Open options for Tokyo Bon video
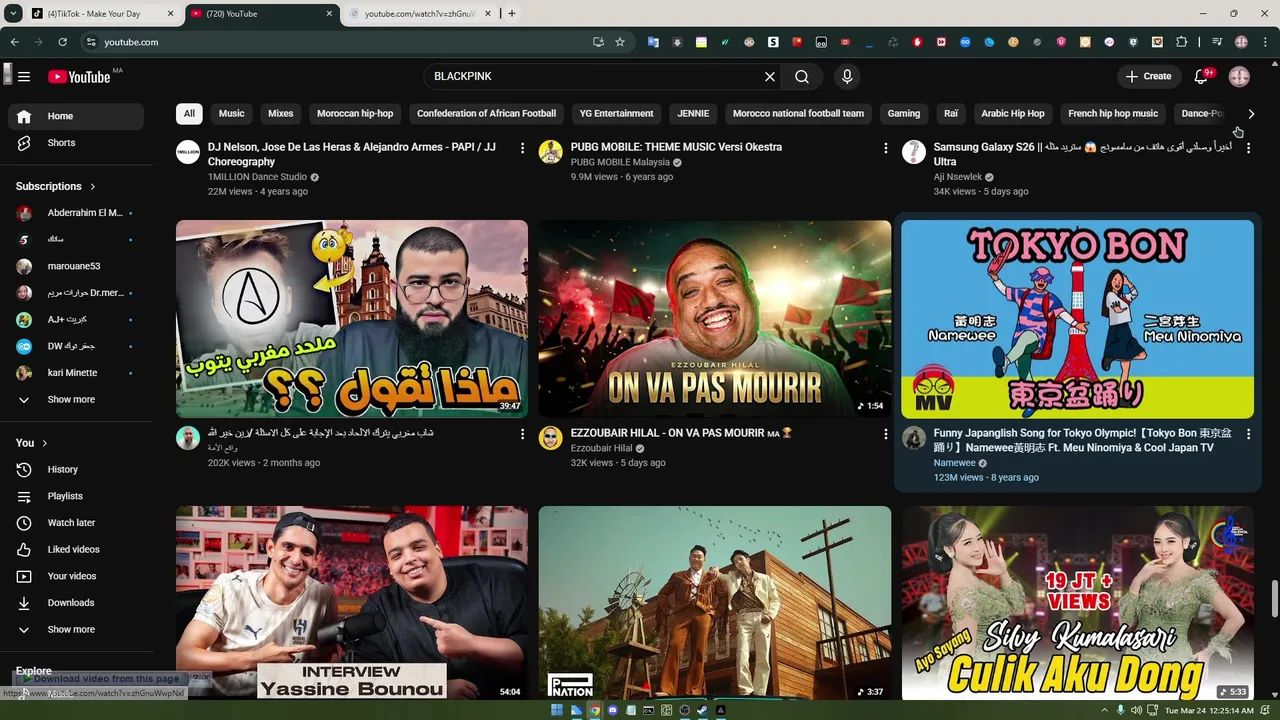Screen dimensions: 1280x720 pos(1248,434)
